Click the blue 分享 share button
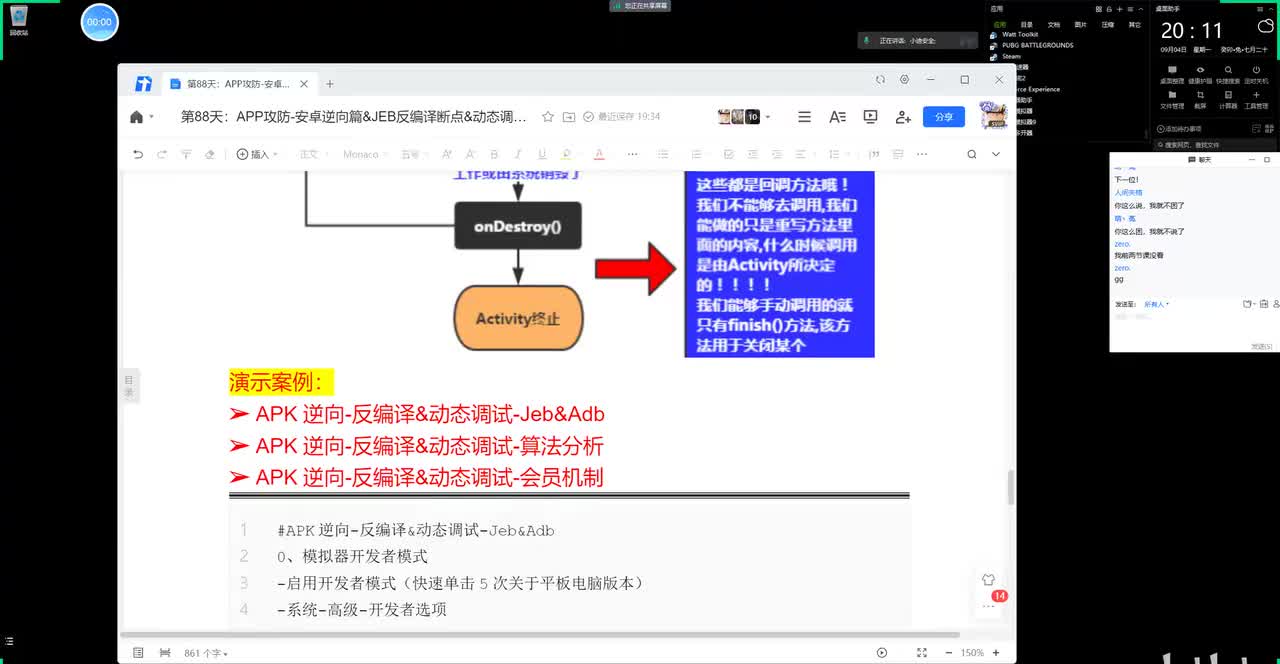1280x664 pixels. [944, 117]
